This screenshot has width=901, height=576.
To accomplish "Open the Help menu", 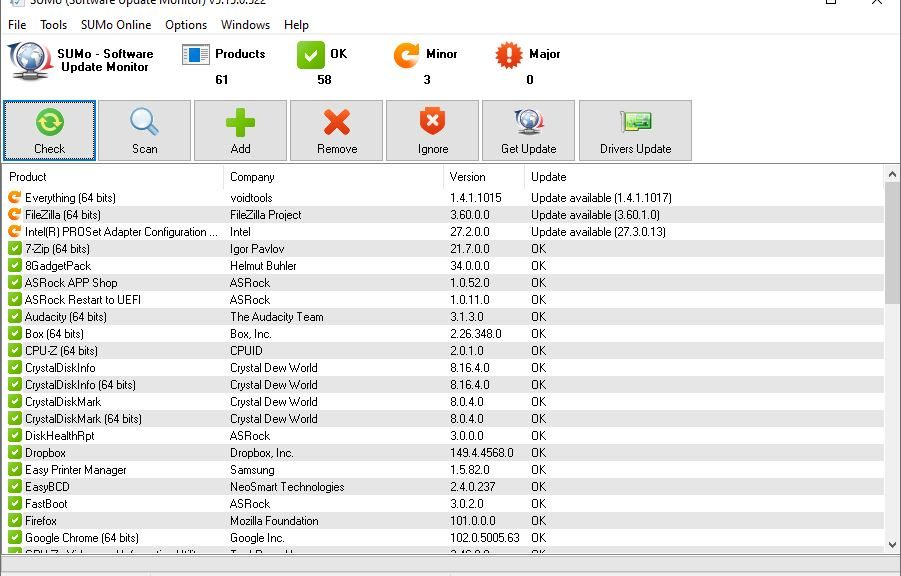I will point(296,25).
